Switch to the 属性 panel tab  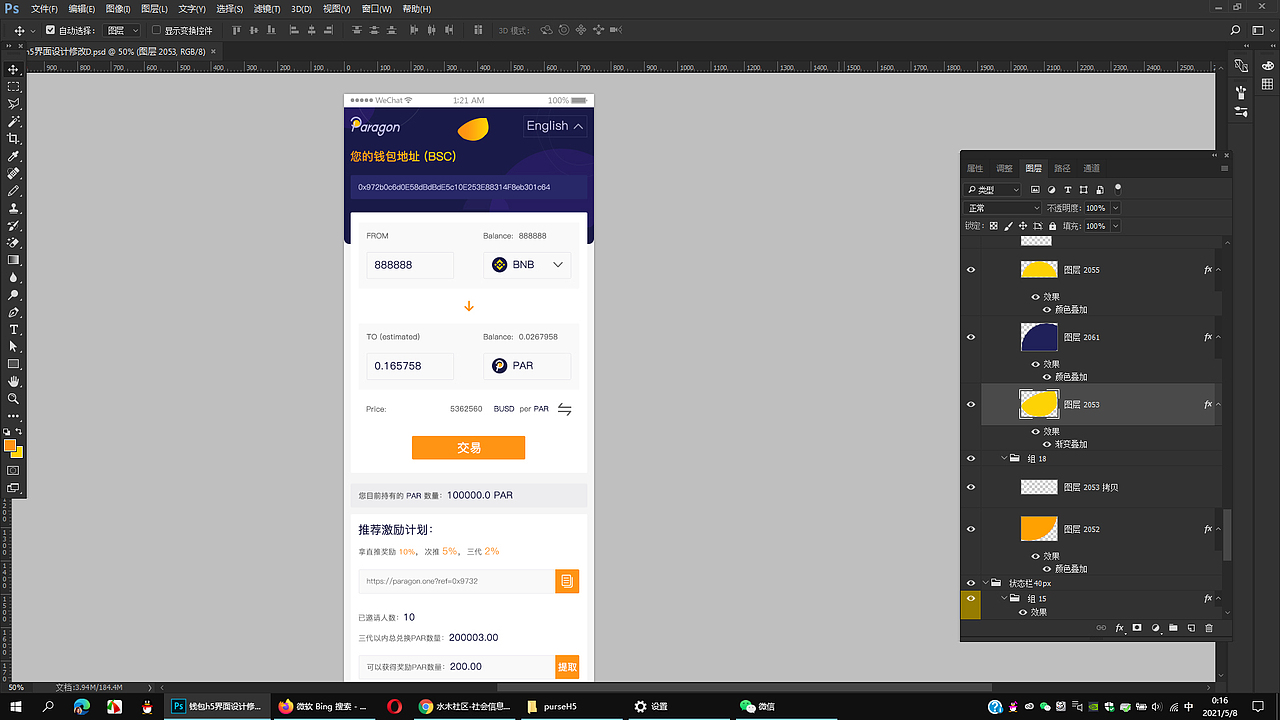[975, 168]
